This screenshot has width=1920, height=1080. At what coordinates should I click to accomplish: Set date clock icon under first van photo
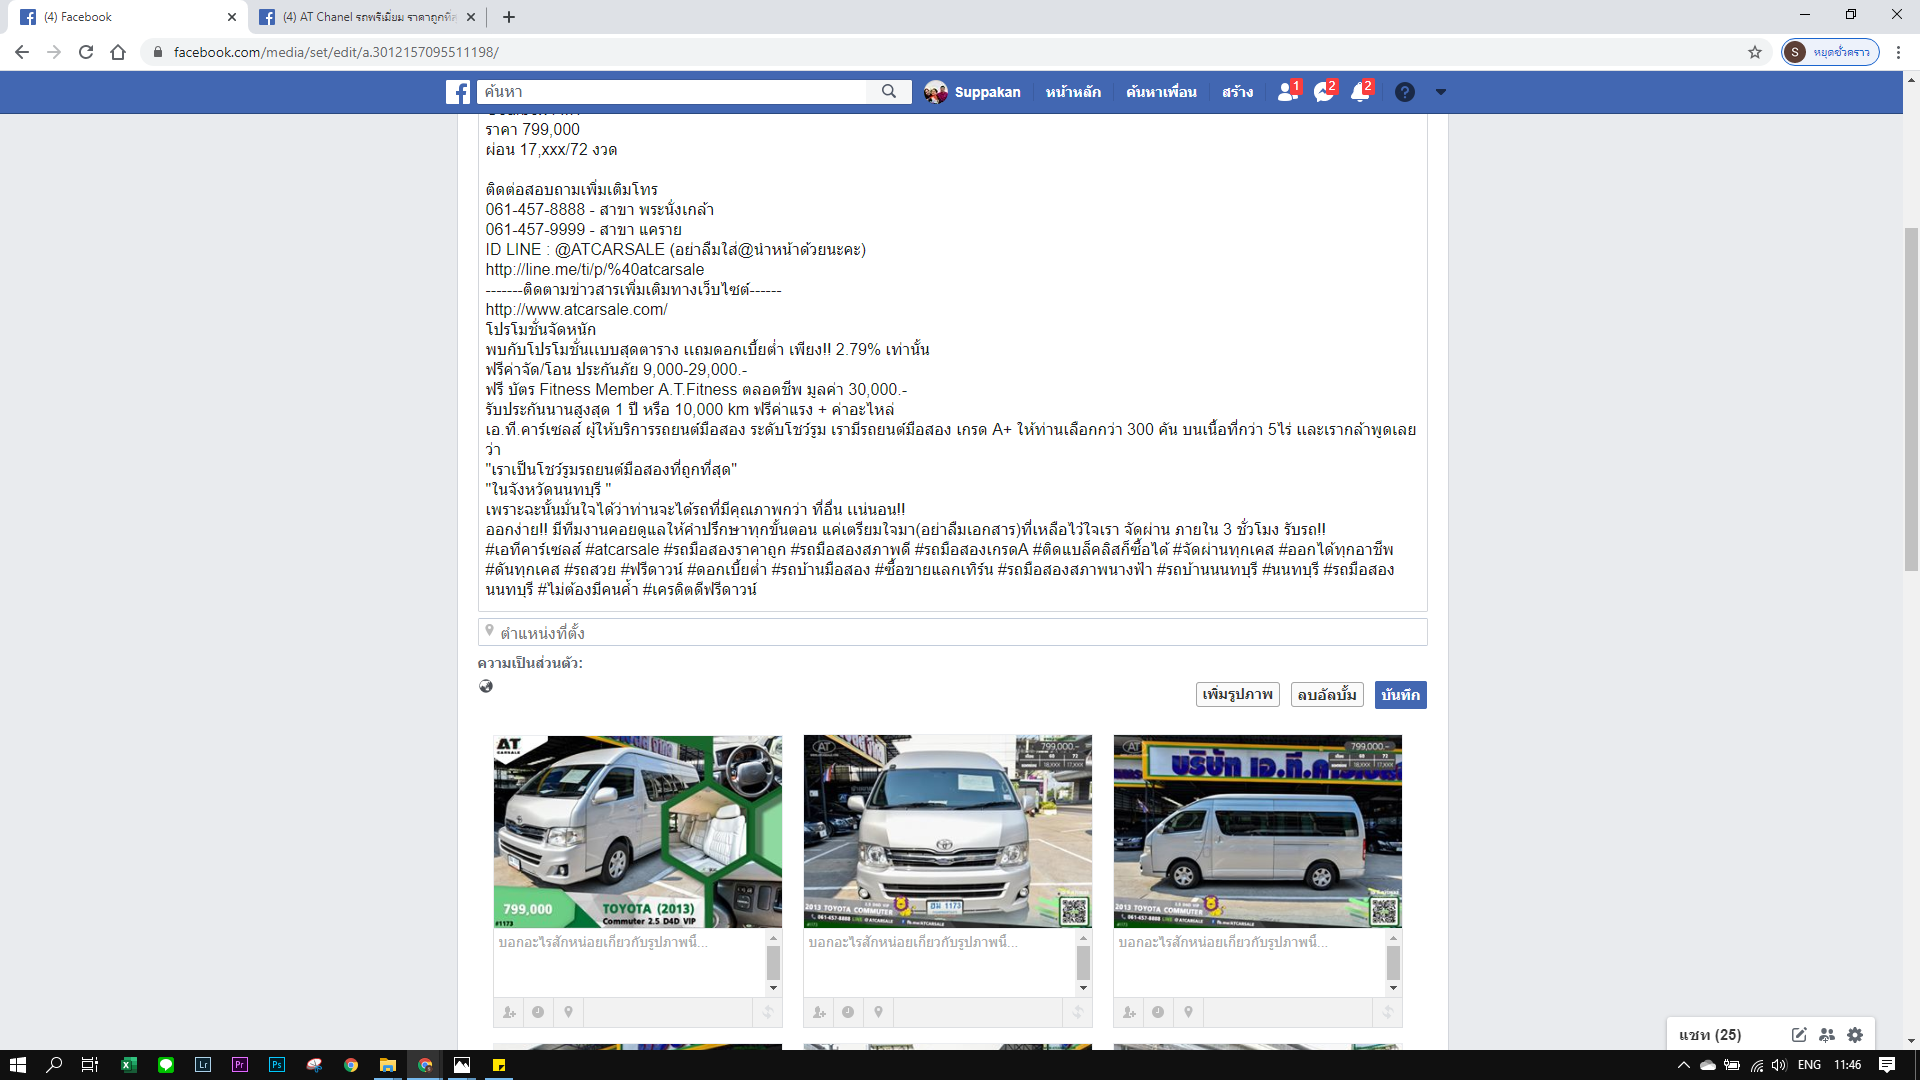coord(538,1012)
